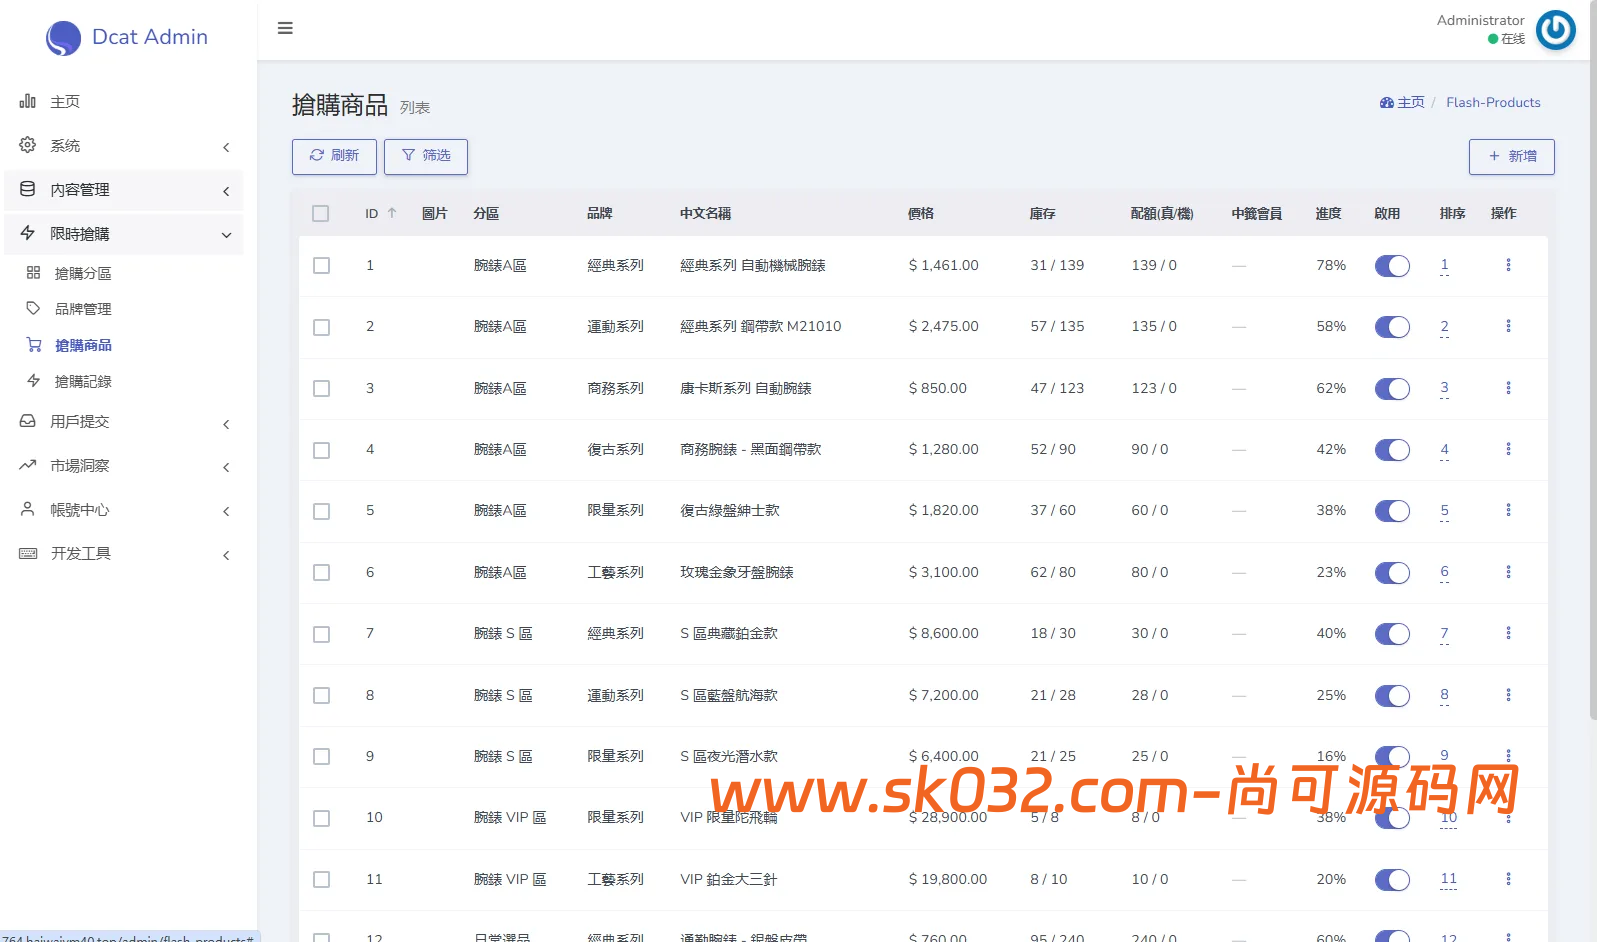
Task: Click the 用戶提交 inbox icon
Action: [28, 421]
